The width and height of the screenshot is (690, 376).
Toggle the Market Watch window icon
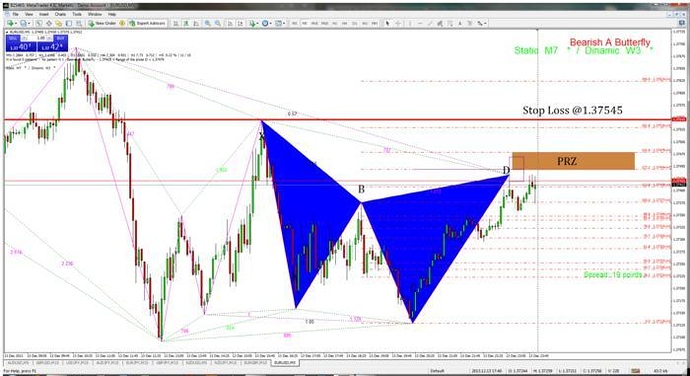click(x=39, y=23)
